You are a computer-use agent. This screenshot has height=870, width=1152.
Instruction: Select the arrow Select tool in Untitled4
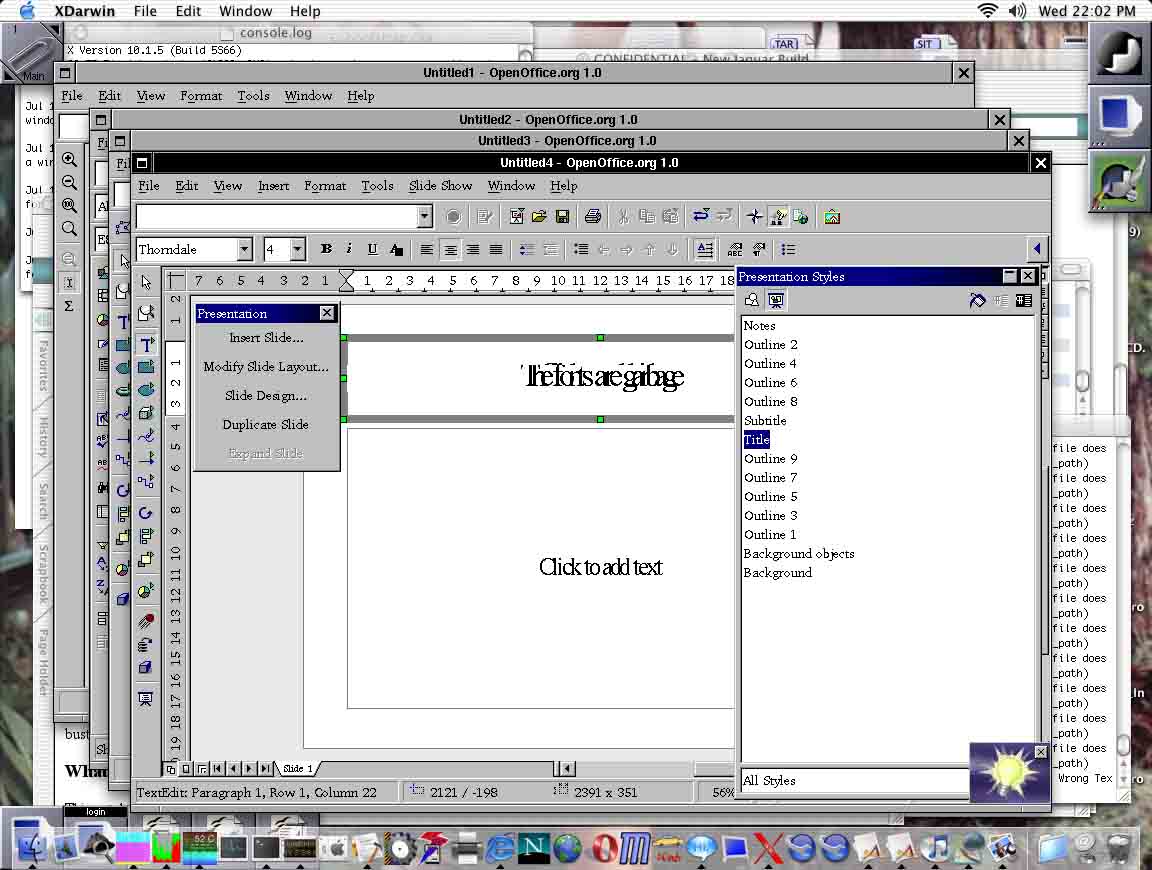(x=146, y=282)
